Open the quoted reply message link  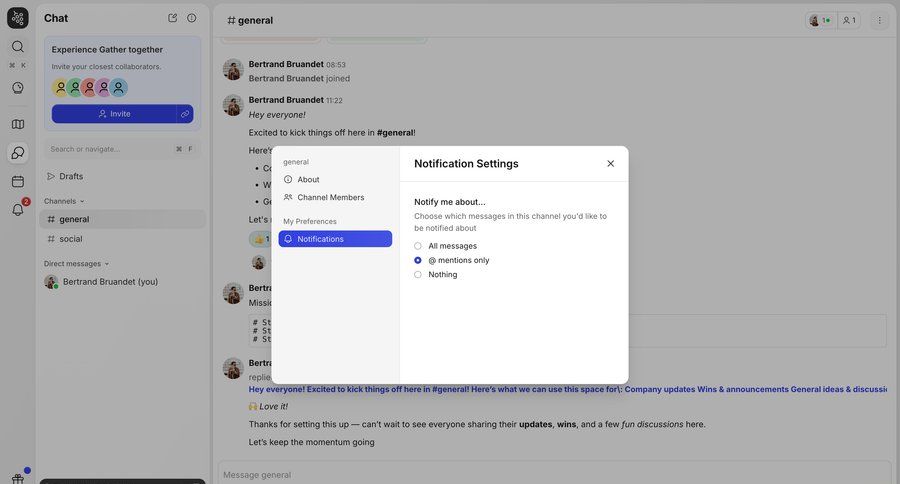(567, 389)
